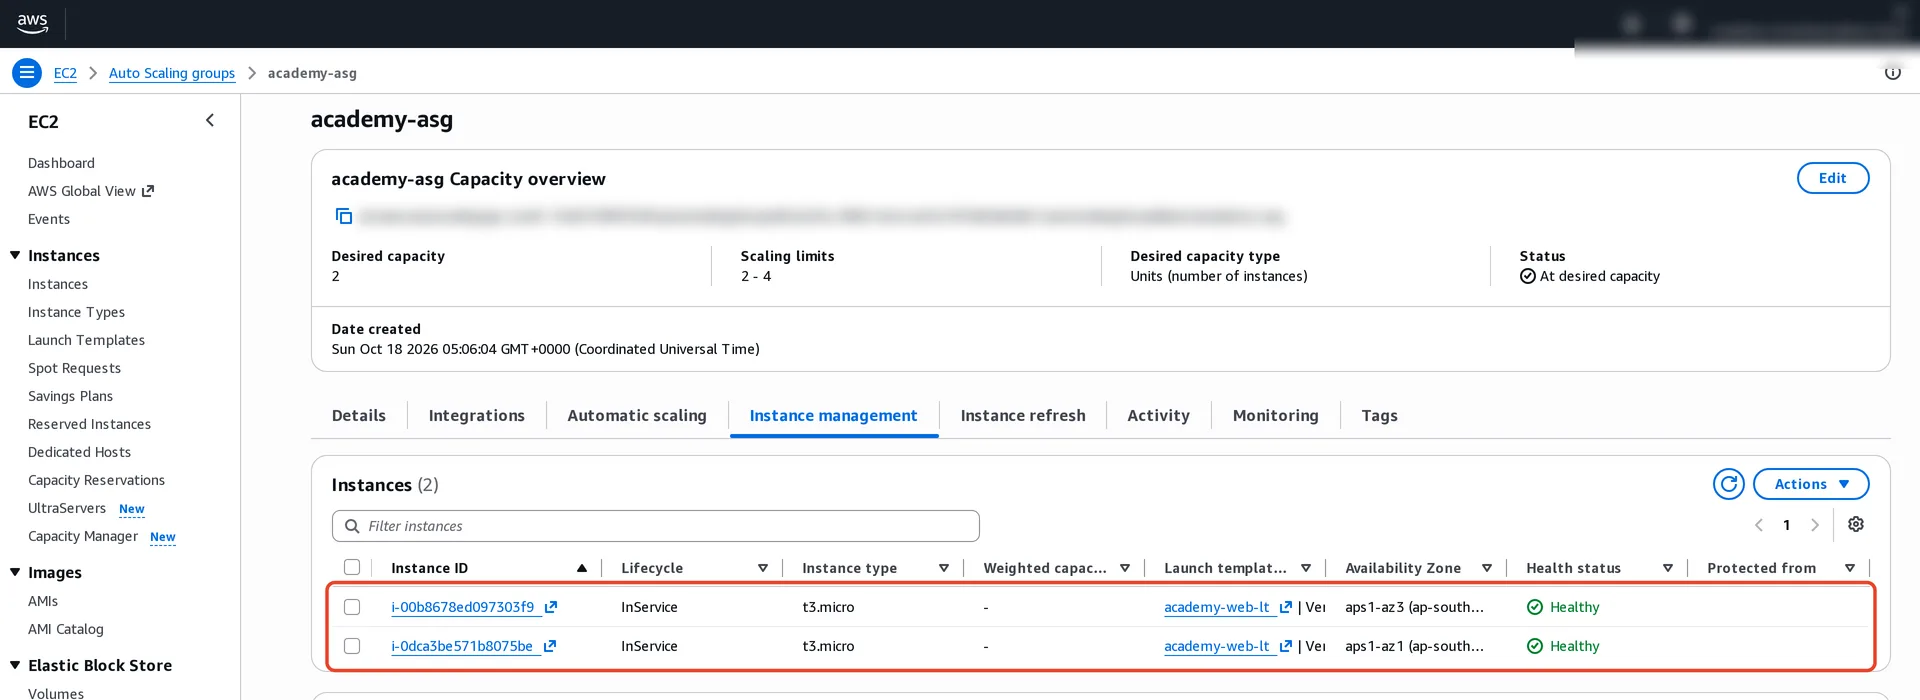Sort by Instance ID ascending arrow
1920x700 pixels.
[x=582, y=568]
